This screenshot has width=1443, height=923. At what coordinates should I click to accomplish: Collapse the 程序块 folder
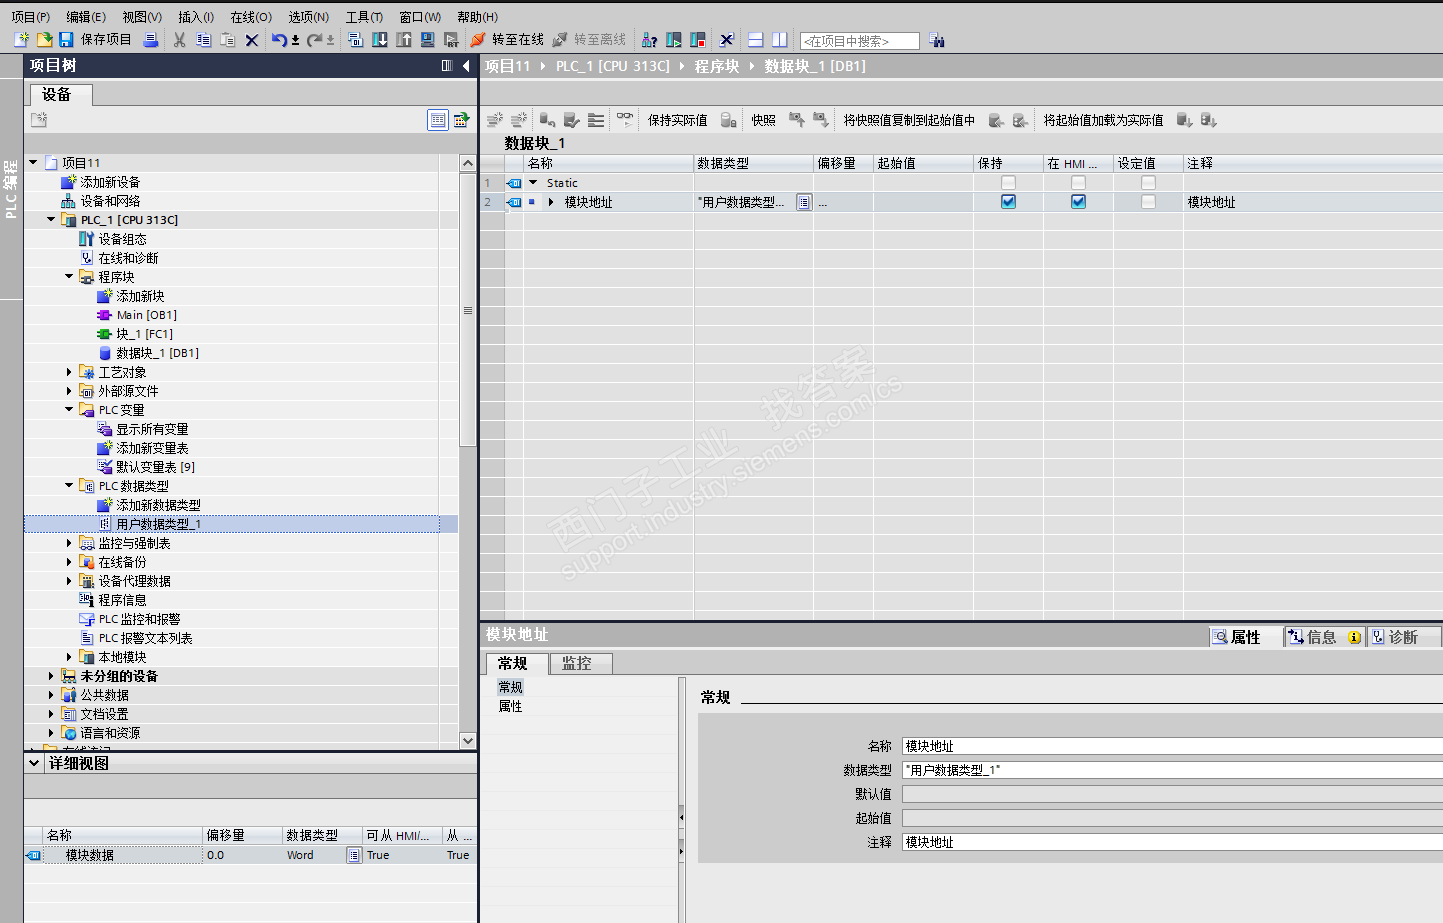[x=69, y=276]
